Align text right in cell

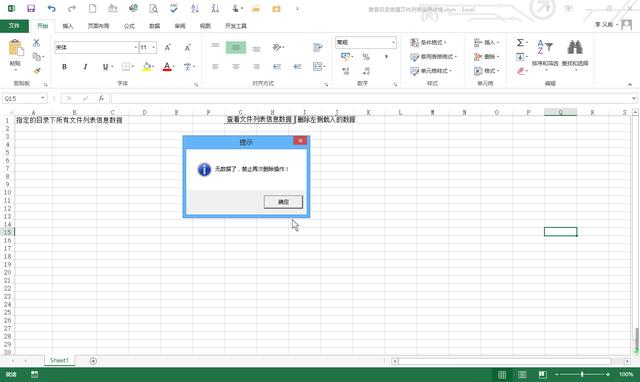point(256,67)
